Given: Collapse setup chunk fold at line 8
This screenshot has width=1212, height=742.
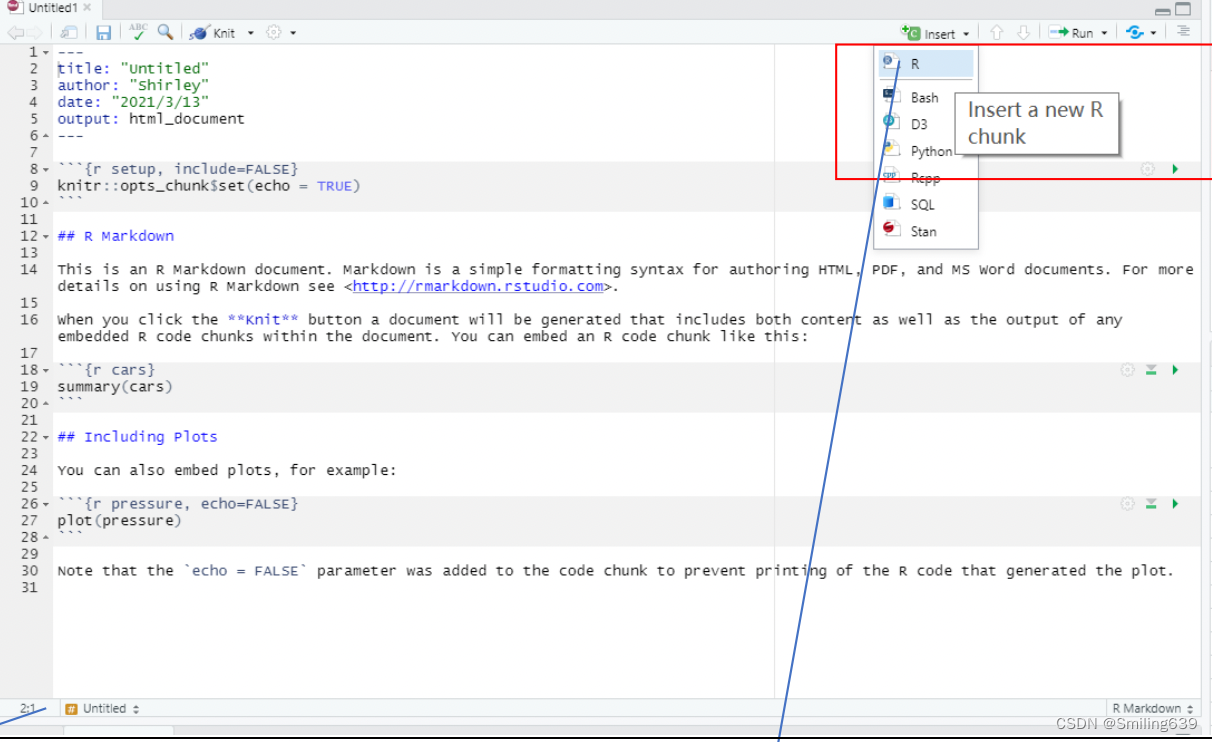Looking at the screenshot, I should point(46,169).
